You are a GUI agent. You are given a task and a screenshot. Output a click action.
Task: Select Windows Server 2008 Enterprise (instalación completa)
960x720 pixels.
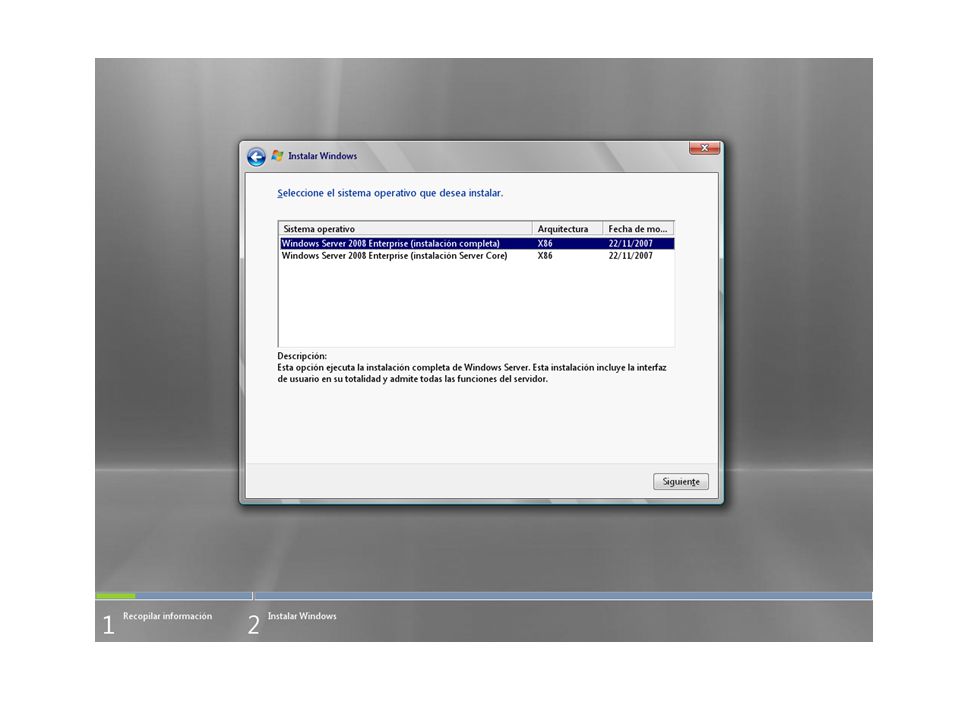click(x=476, y=244)
